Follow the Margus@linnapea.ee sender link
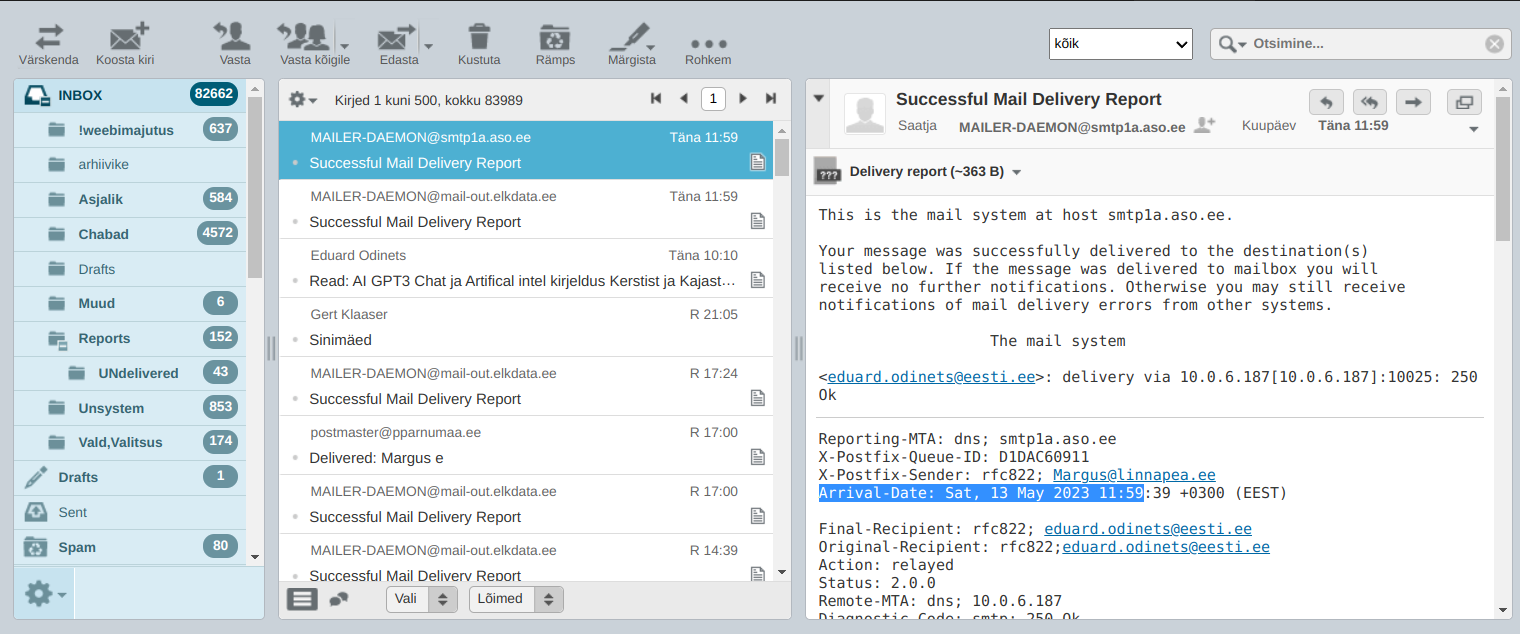1520x634 pixels. (1134, 475)
